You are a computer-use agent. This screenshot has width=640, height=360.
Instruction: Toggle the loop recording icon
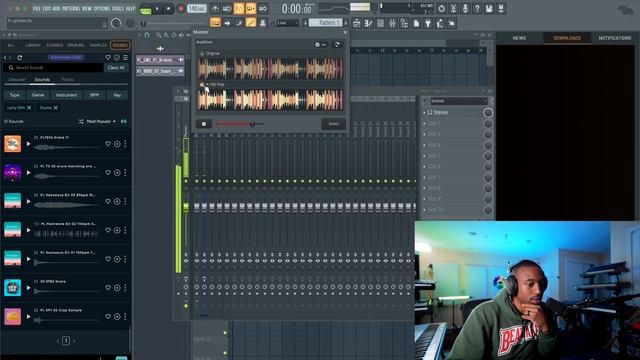(x=262, y=9)
